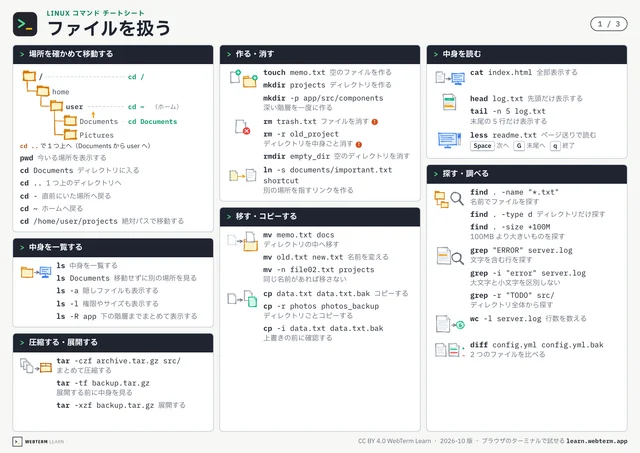
Task: Click 'grep -r "TODO" src/' command
Action: (512, 295)
